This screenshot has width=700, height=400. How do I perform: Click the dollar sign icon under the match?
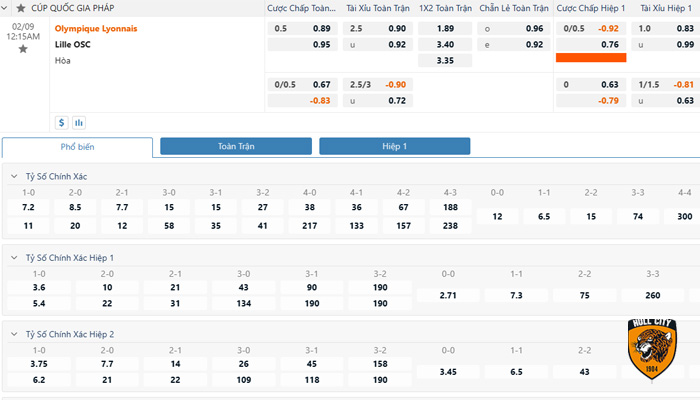point(62,123)
